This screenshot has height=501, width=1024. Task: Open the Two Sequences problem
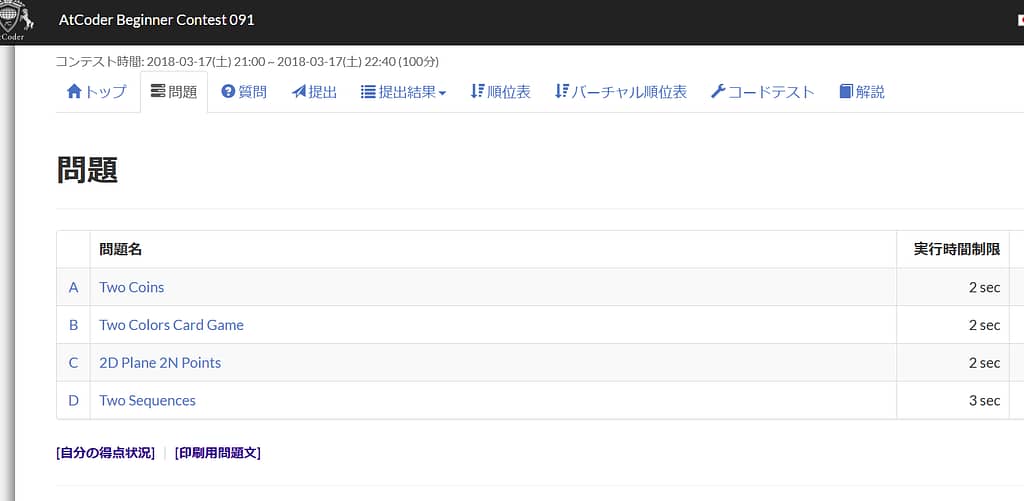click(x=147, y=400)
